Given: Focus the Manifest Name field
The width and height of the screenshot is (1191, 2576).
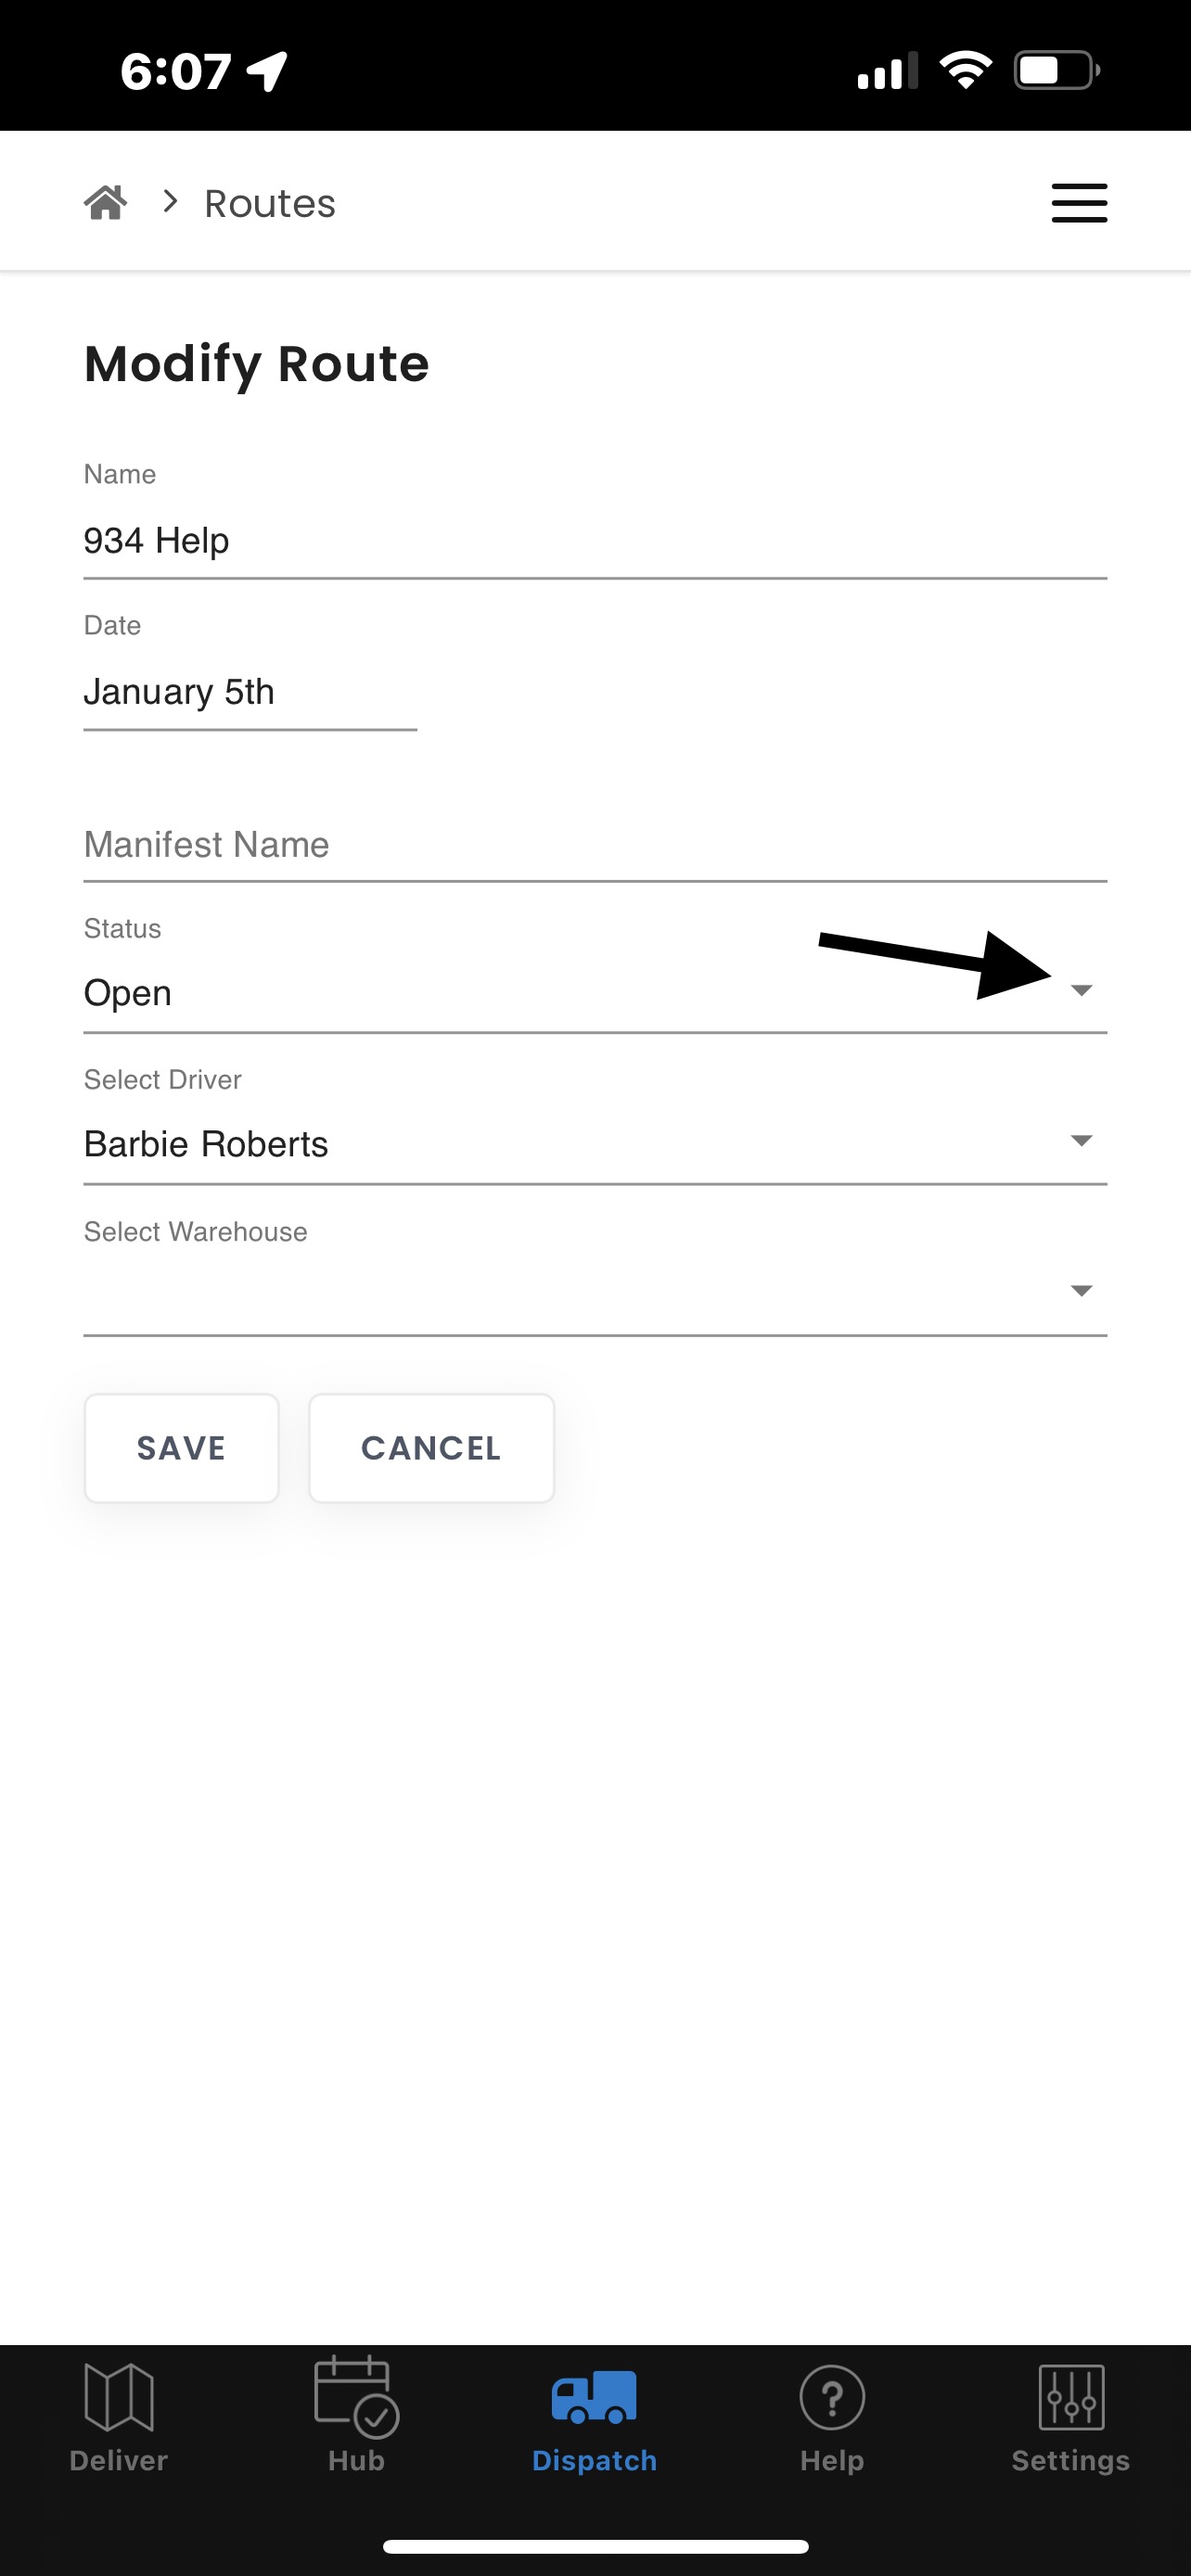Looking at the screenshot, I should coord(595,845).
